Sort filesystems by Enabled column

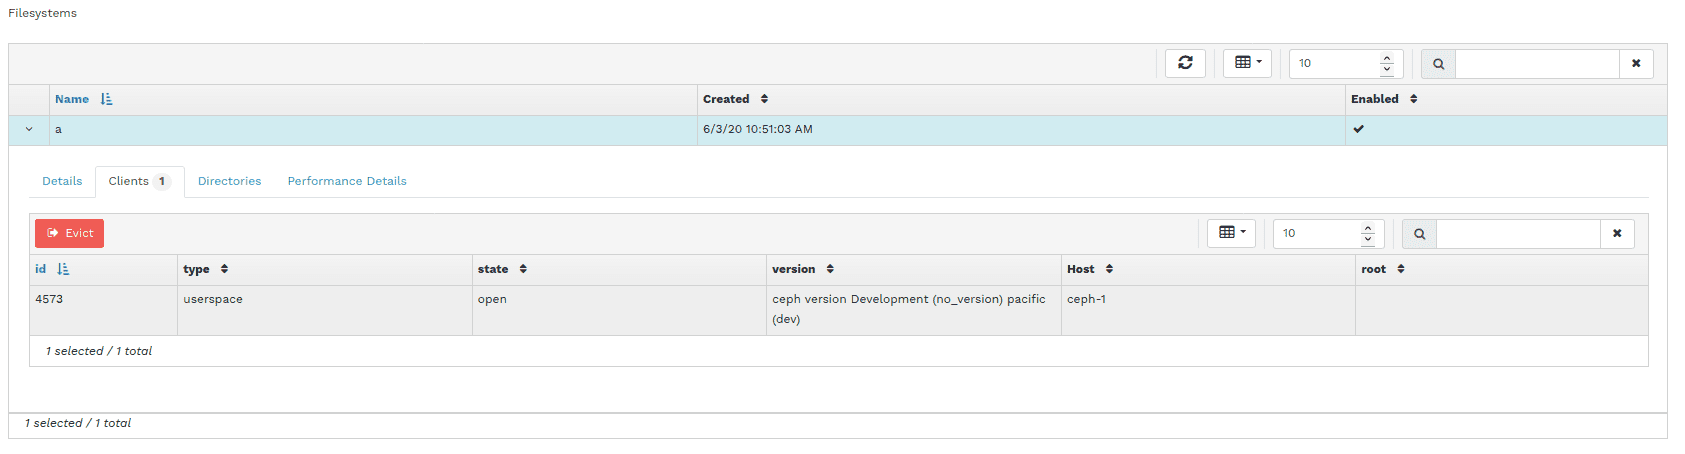click(1375, 99)
